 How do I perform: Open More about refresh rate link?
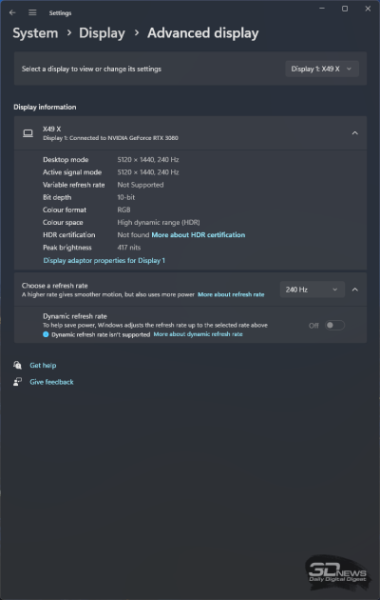coord(231,295)
